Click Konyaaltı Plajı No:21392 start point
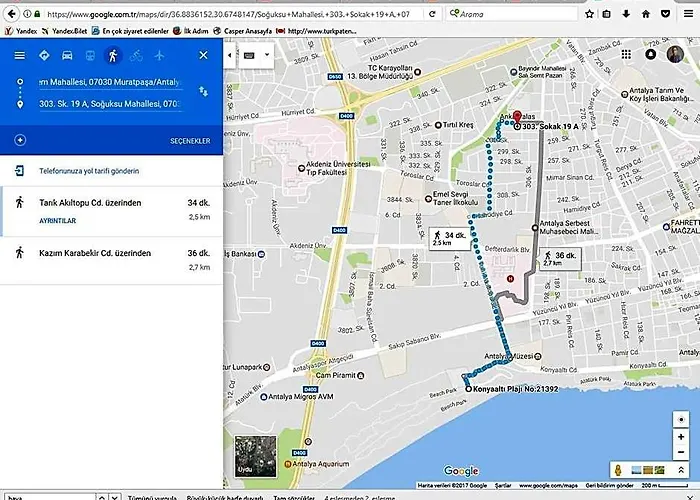This screenshot has height=500, width=700. pos(512,389)
